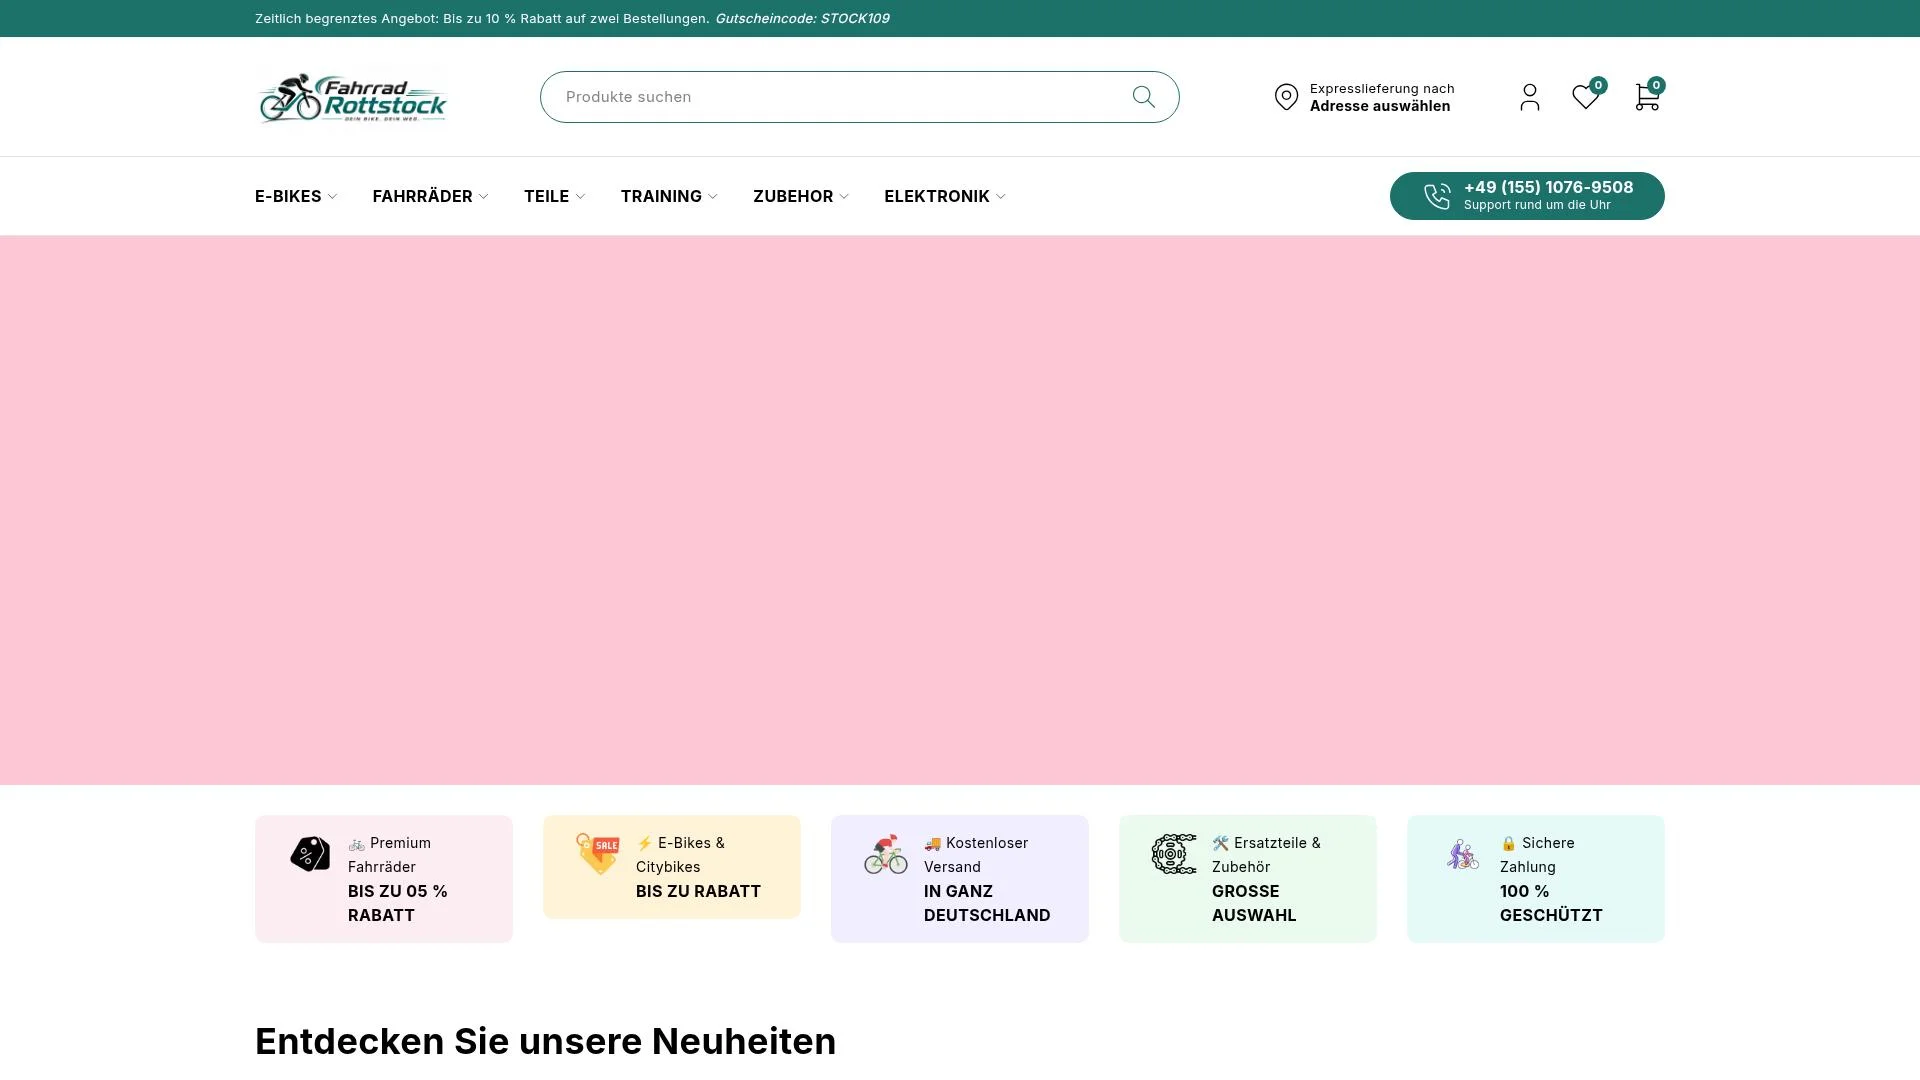Click Adresse auswählen link
Viewport: 1920px width, 1080px height.
click(1380, 106)
